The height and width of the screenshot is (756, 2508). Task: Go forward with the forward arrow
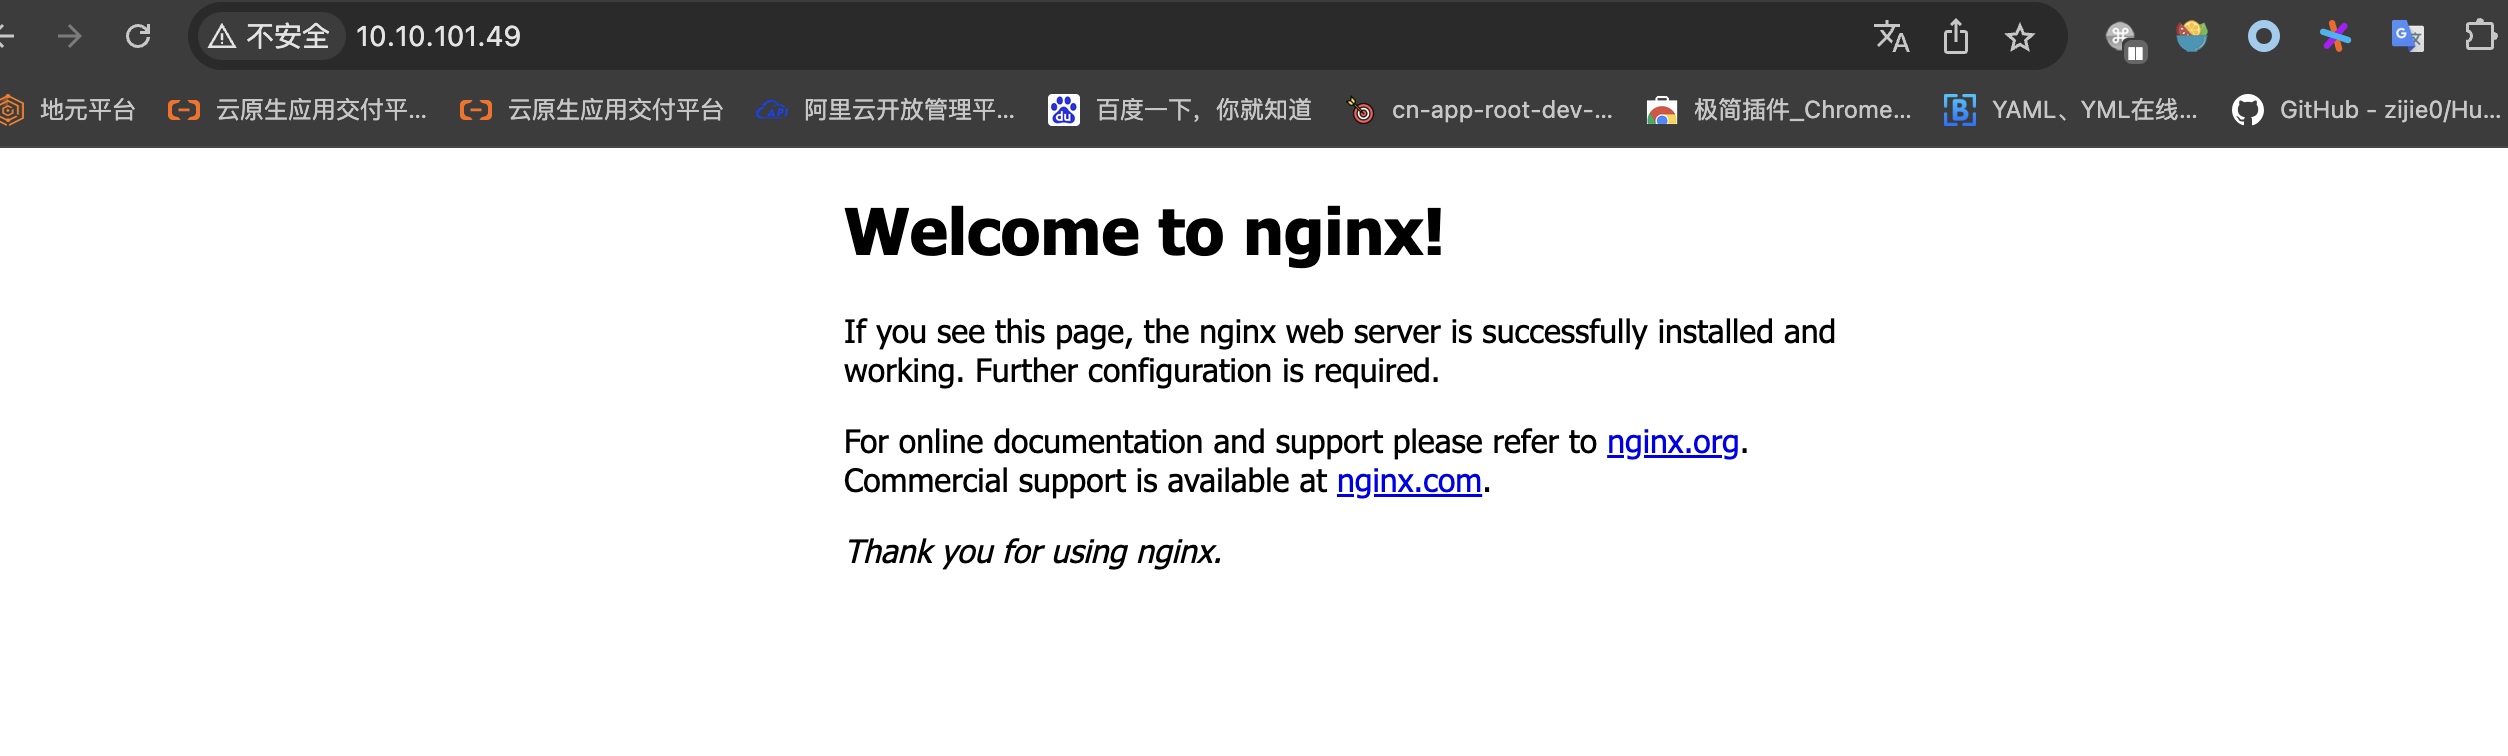[x=70, y=37]
